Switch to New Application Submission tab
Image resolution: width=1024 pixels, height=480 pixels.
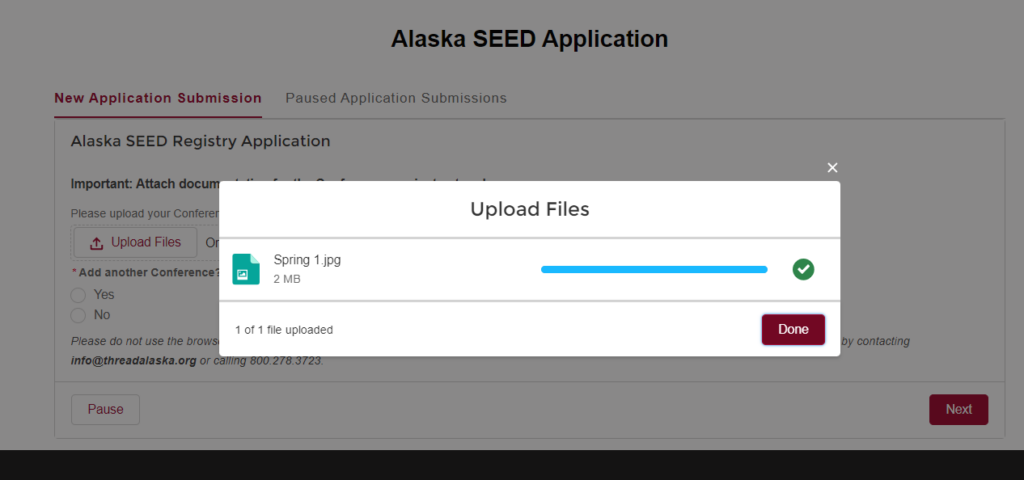(x=158, y=98)
